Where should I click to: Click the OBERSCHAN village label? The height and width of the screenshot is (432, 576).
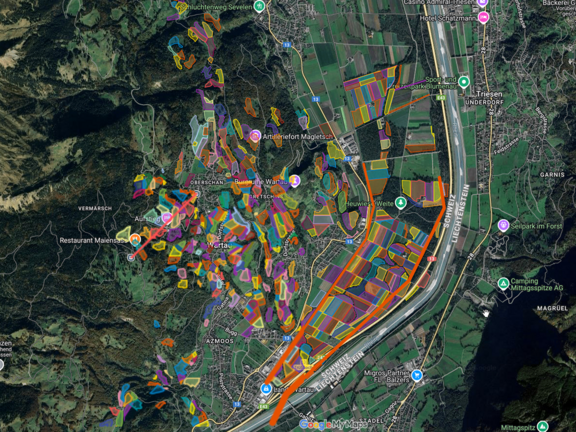click(x=209, y=182)
